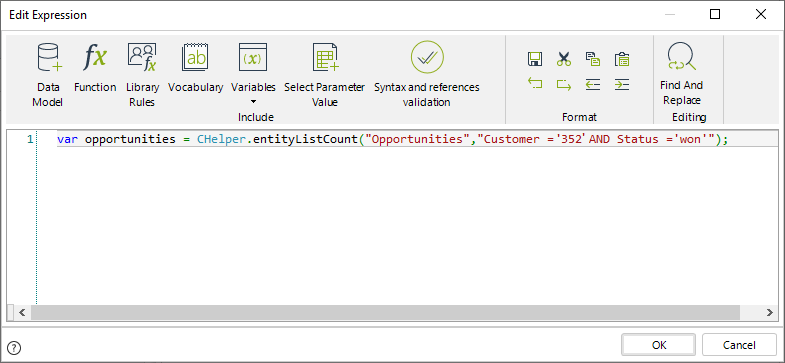785x363 pixels.
Task: Open the Vocabulary tool
Action: [195, 68]
